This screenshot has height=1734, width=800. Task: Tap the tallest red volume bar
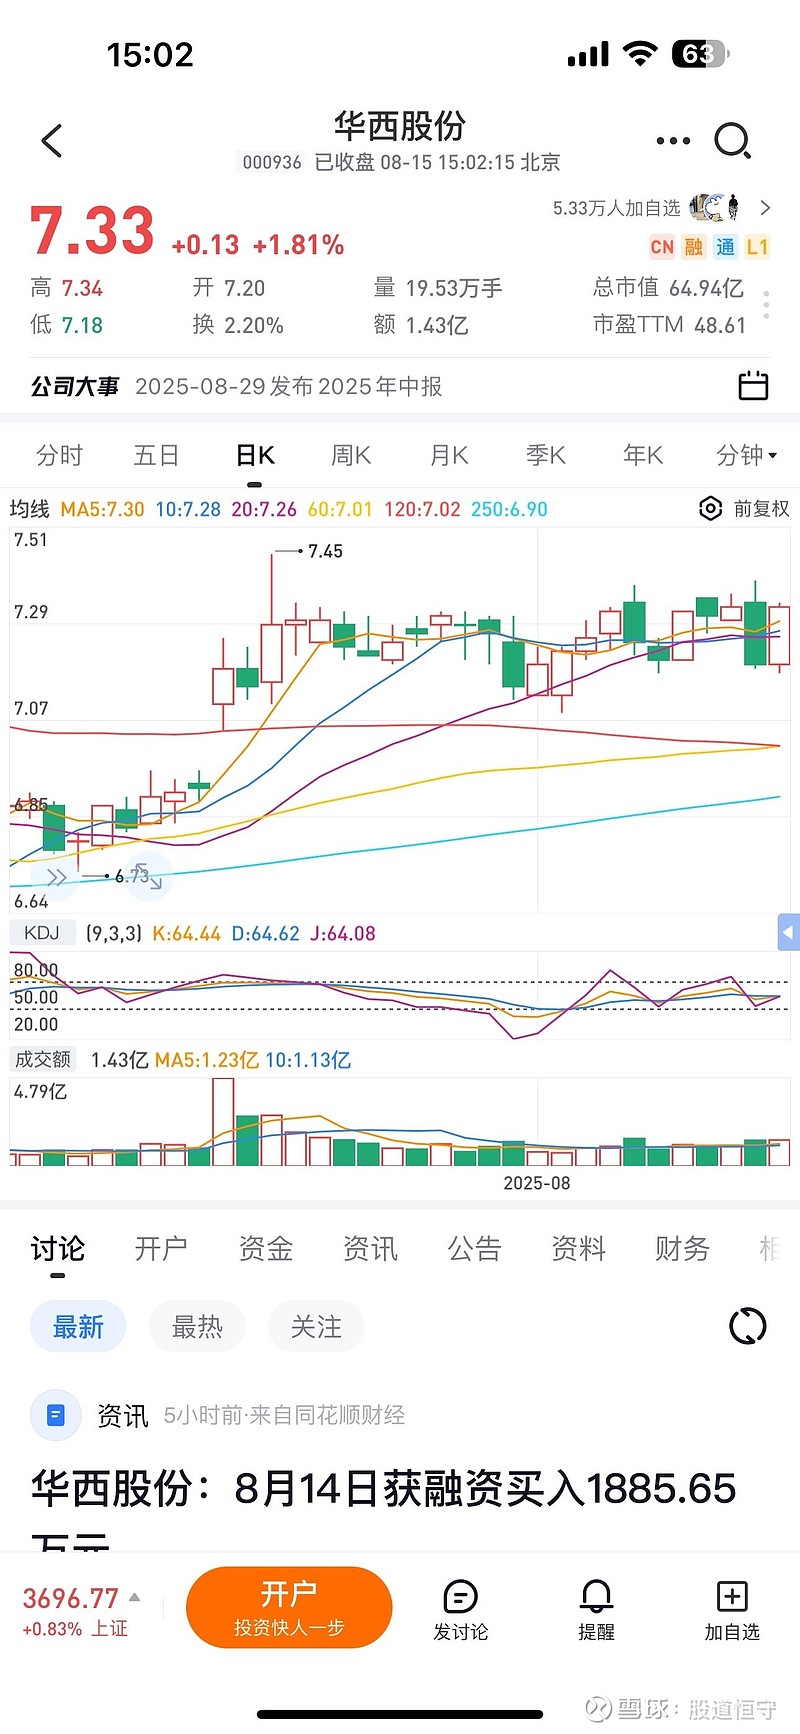coord(223,1122)
